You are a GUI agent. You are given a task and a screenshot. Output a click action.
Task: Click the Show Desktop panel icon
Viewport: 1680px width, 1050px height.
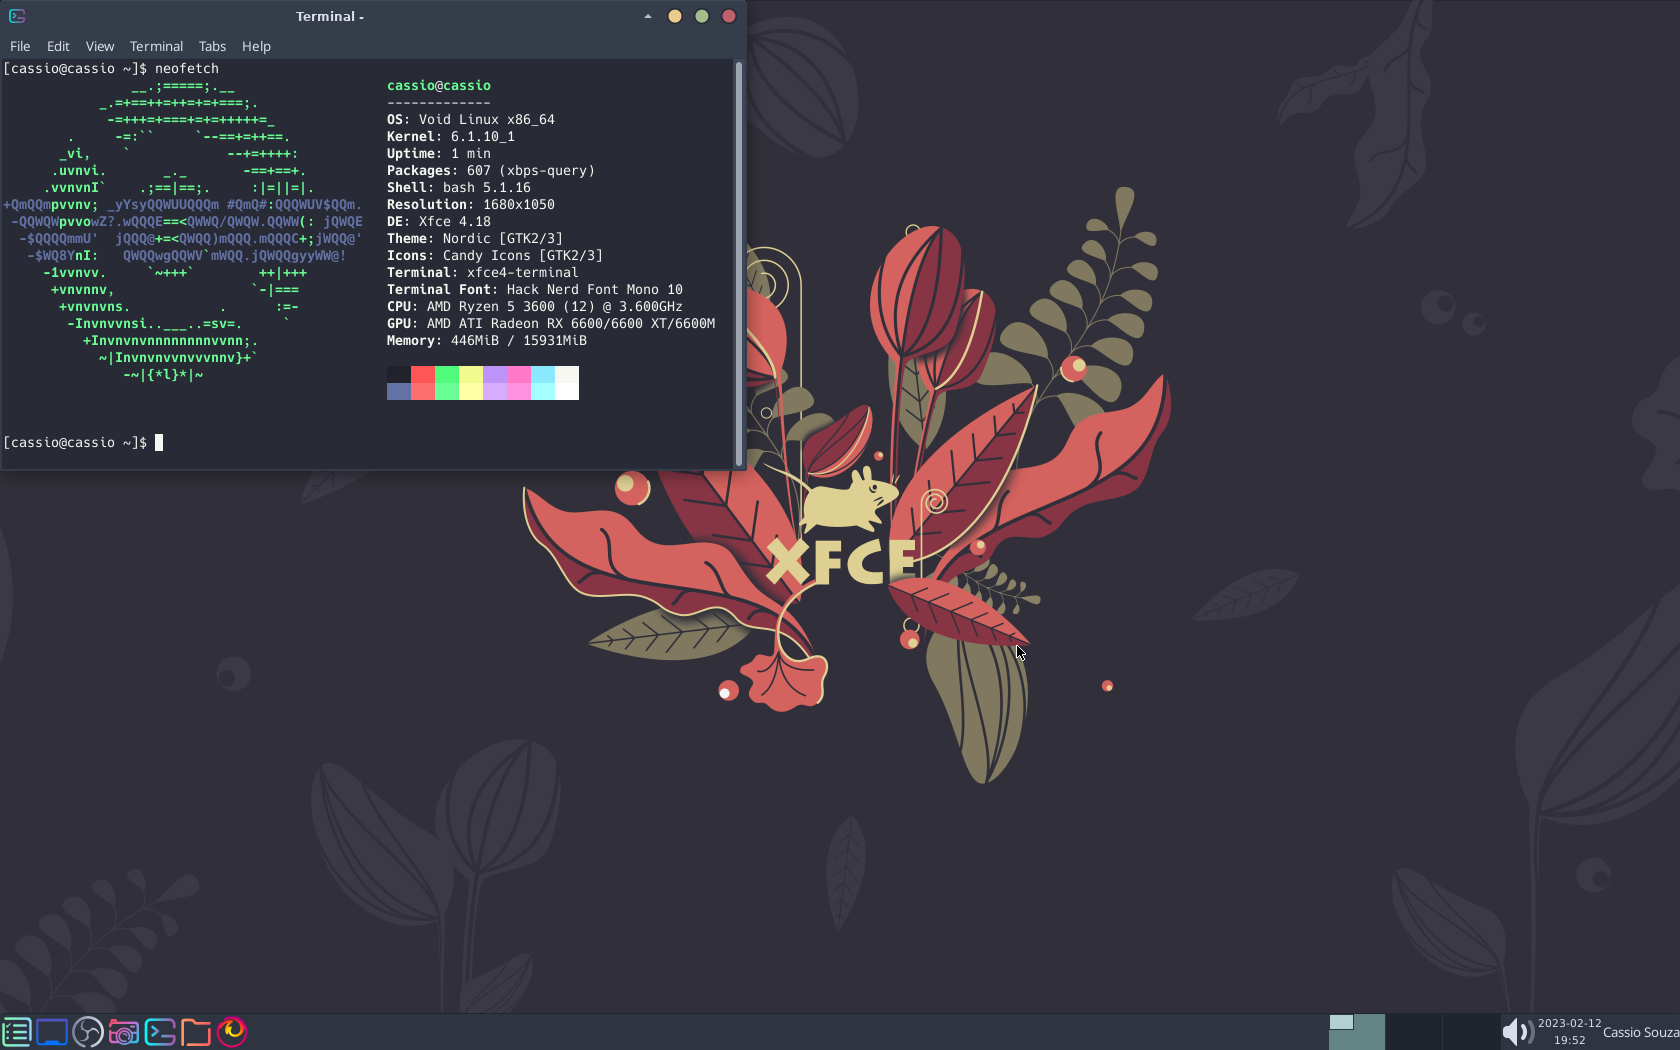[52, 1031]
